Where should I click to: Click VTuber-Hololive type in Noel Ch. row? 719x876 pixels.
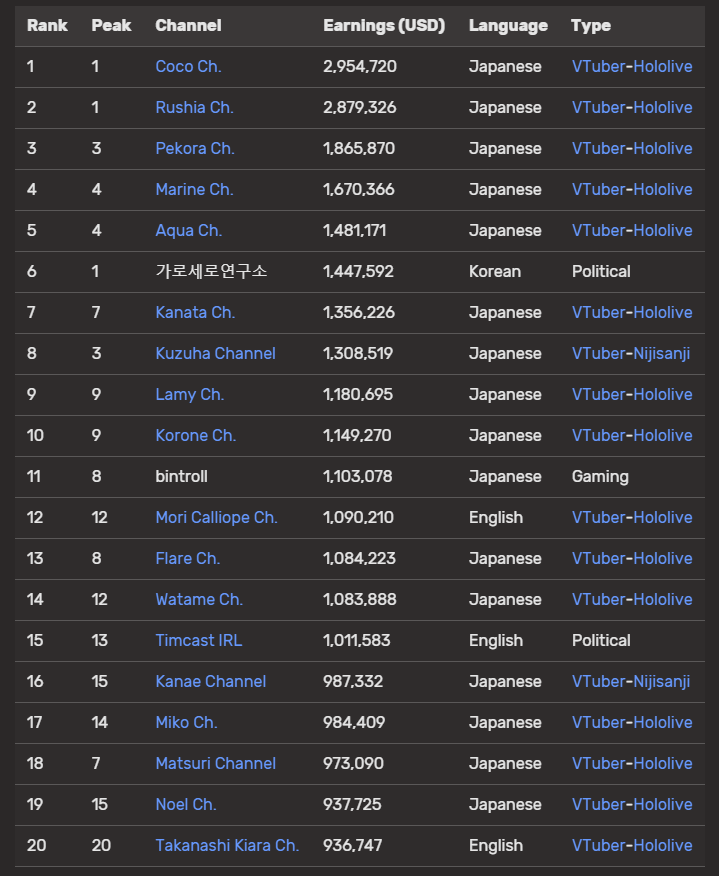[x=632, y=804]
